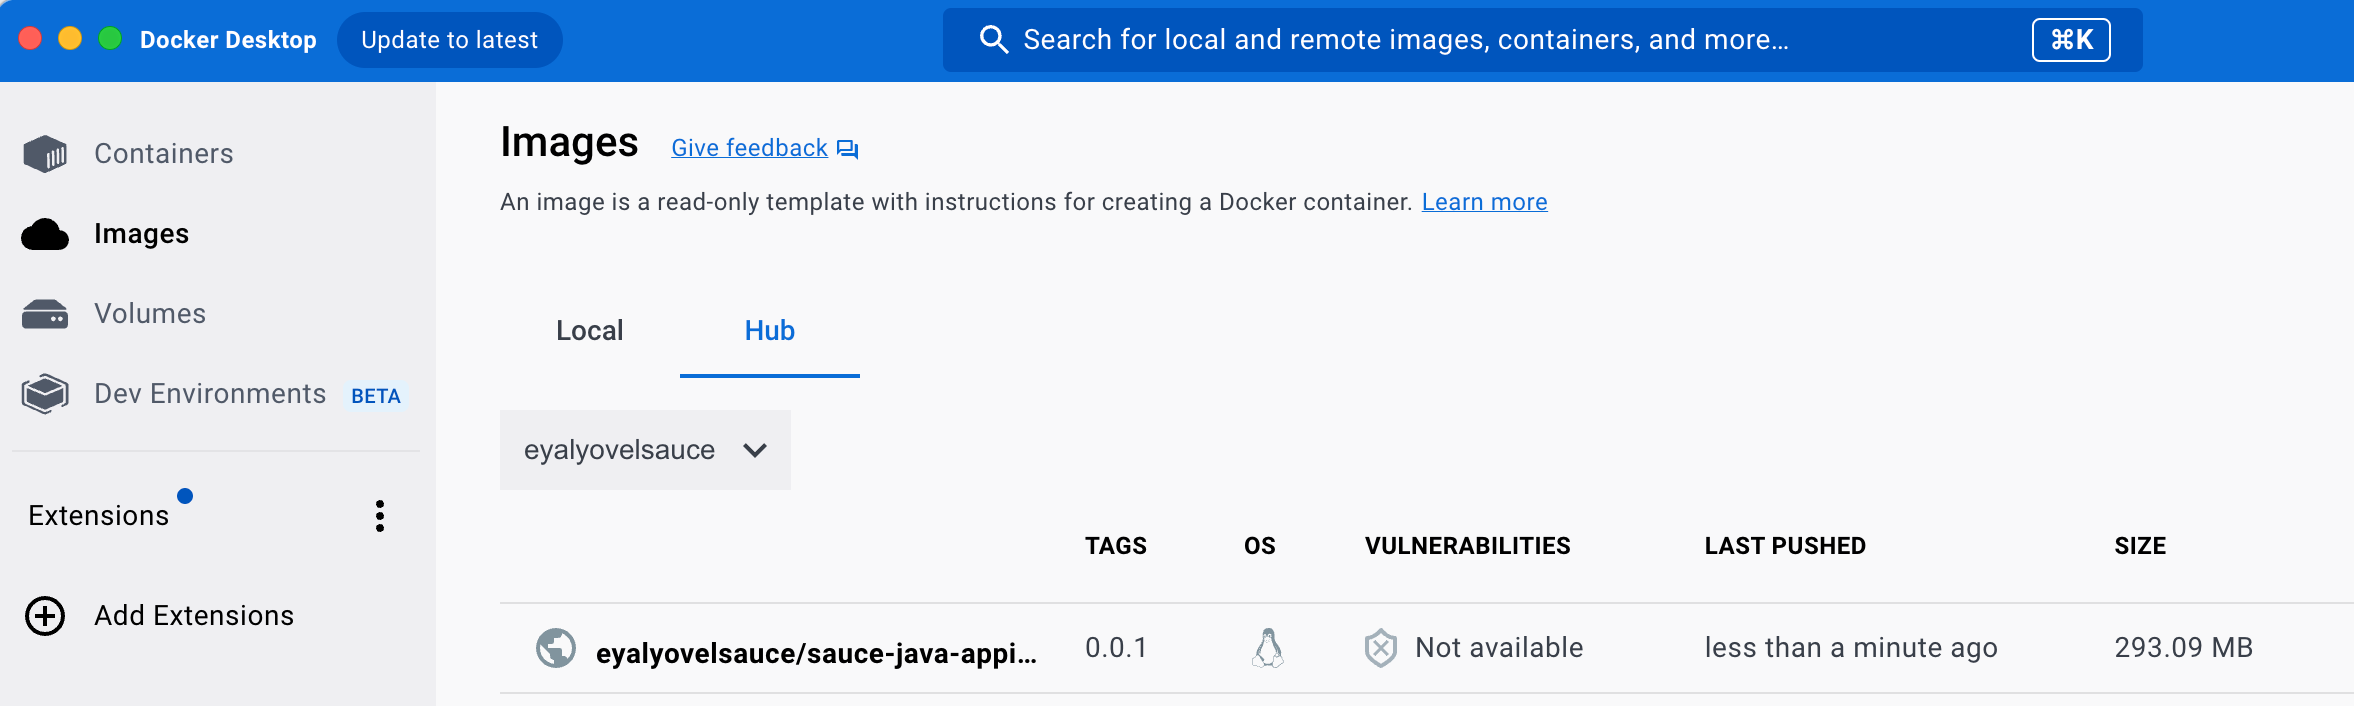Click the Volumes drive icon

[x=45, y=314]
